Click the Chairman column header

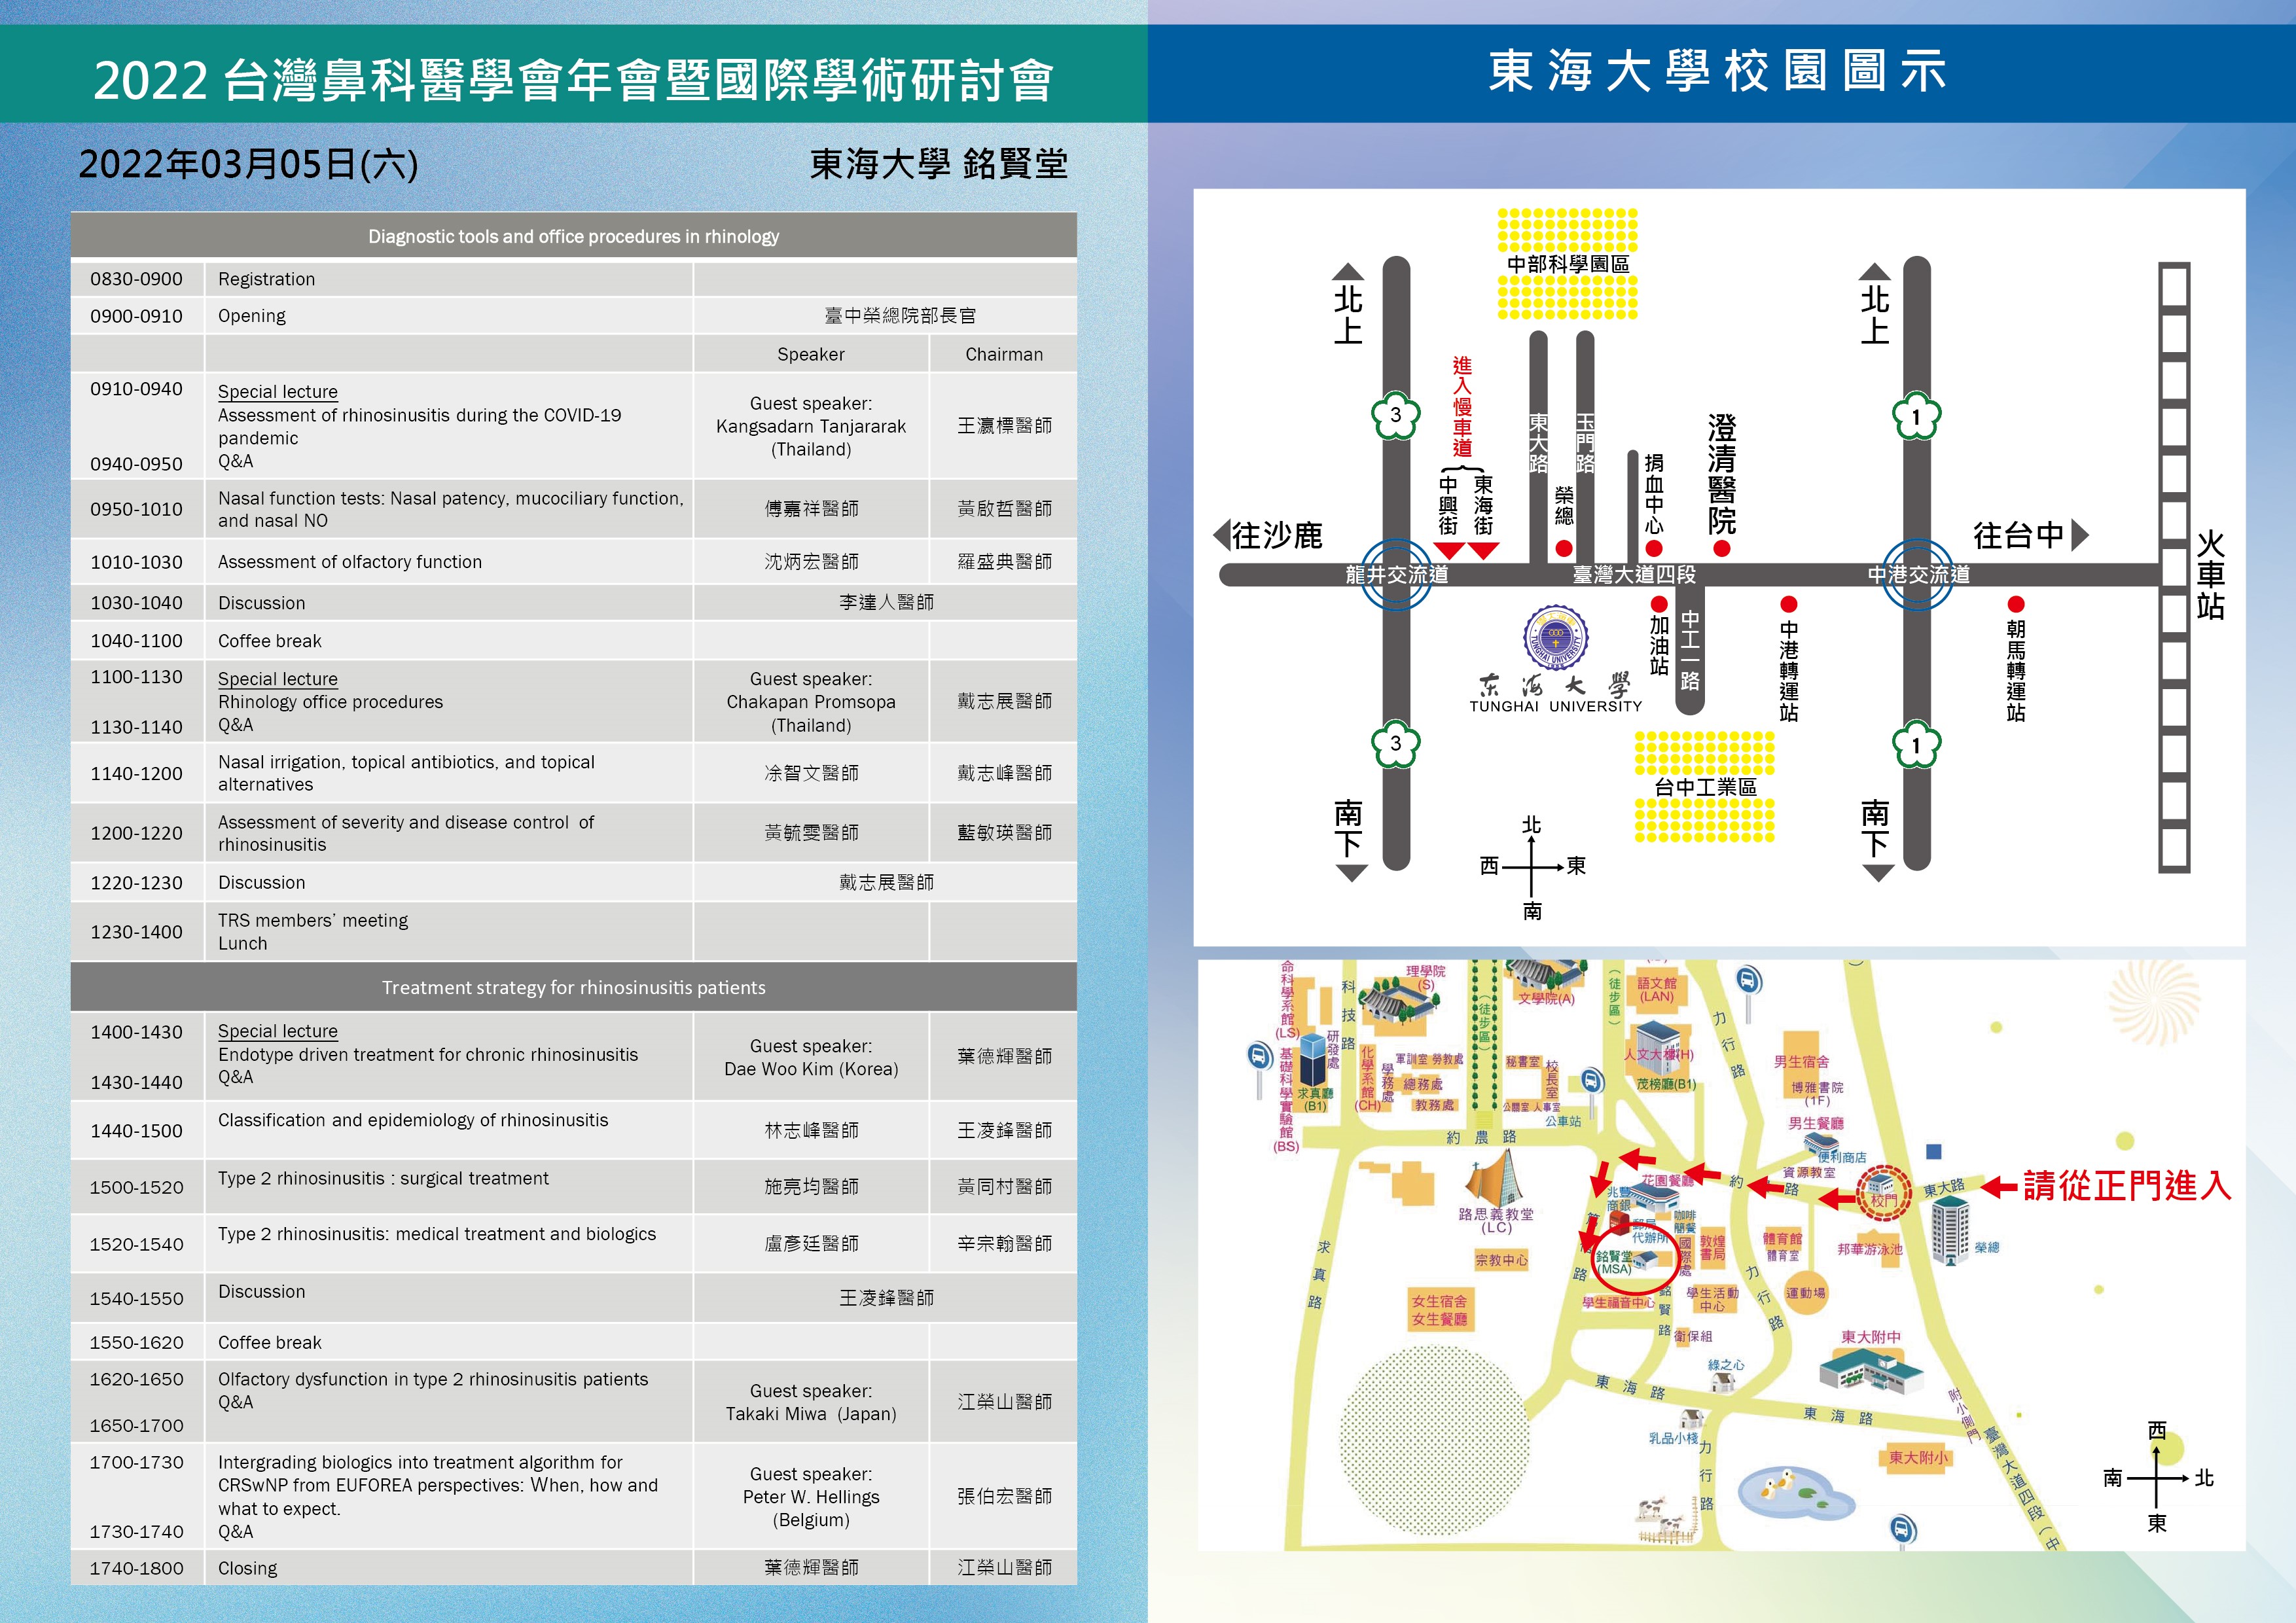[x=1004, y=354]
